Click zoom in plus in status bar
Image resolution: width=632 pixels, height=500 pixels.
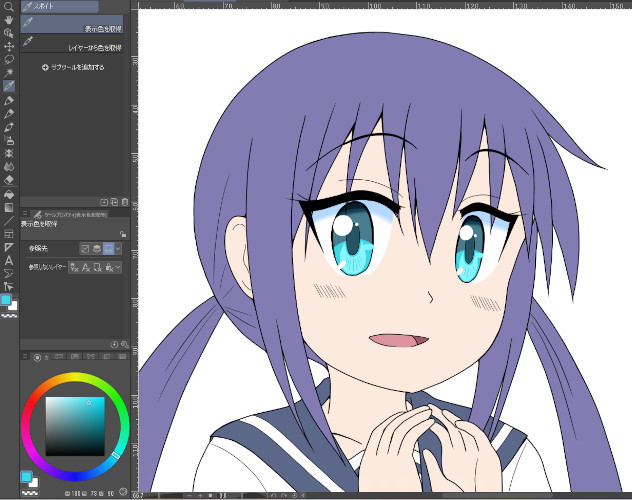200,495
